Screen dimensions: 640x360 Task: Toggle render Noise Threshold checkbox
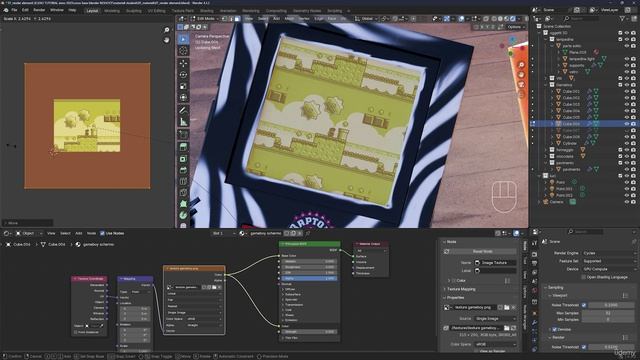[584, 347]
